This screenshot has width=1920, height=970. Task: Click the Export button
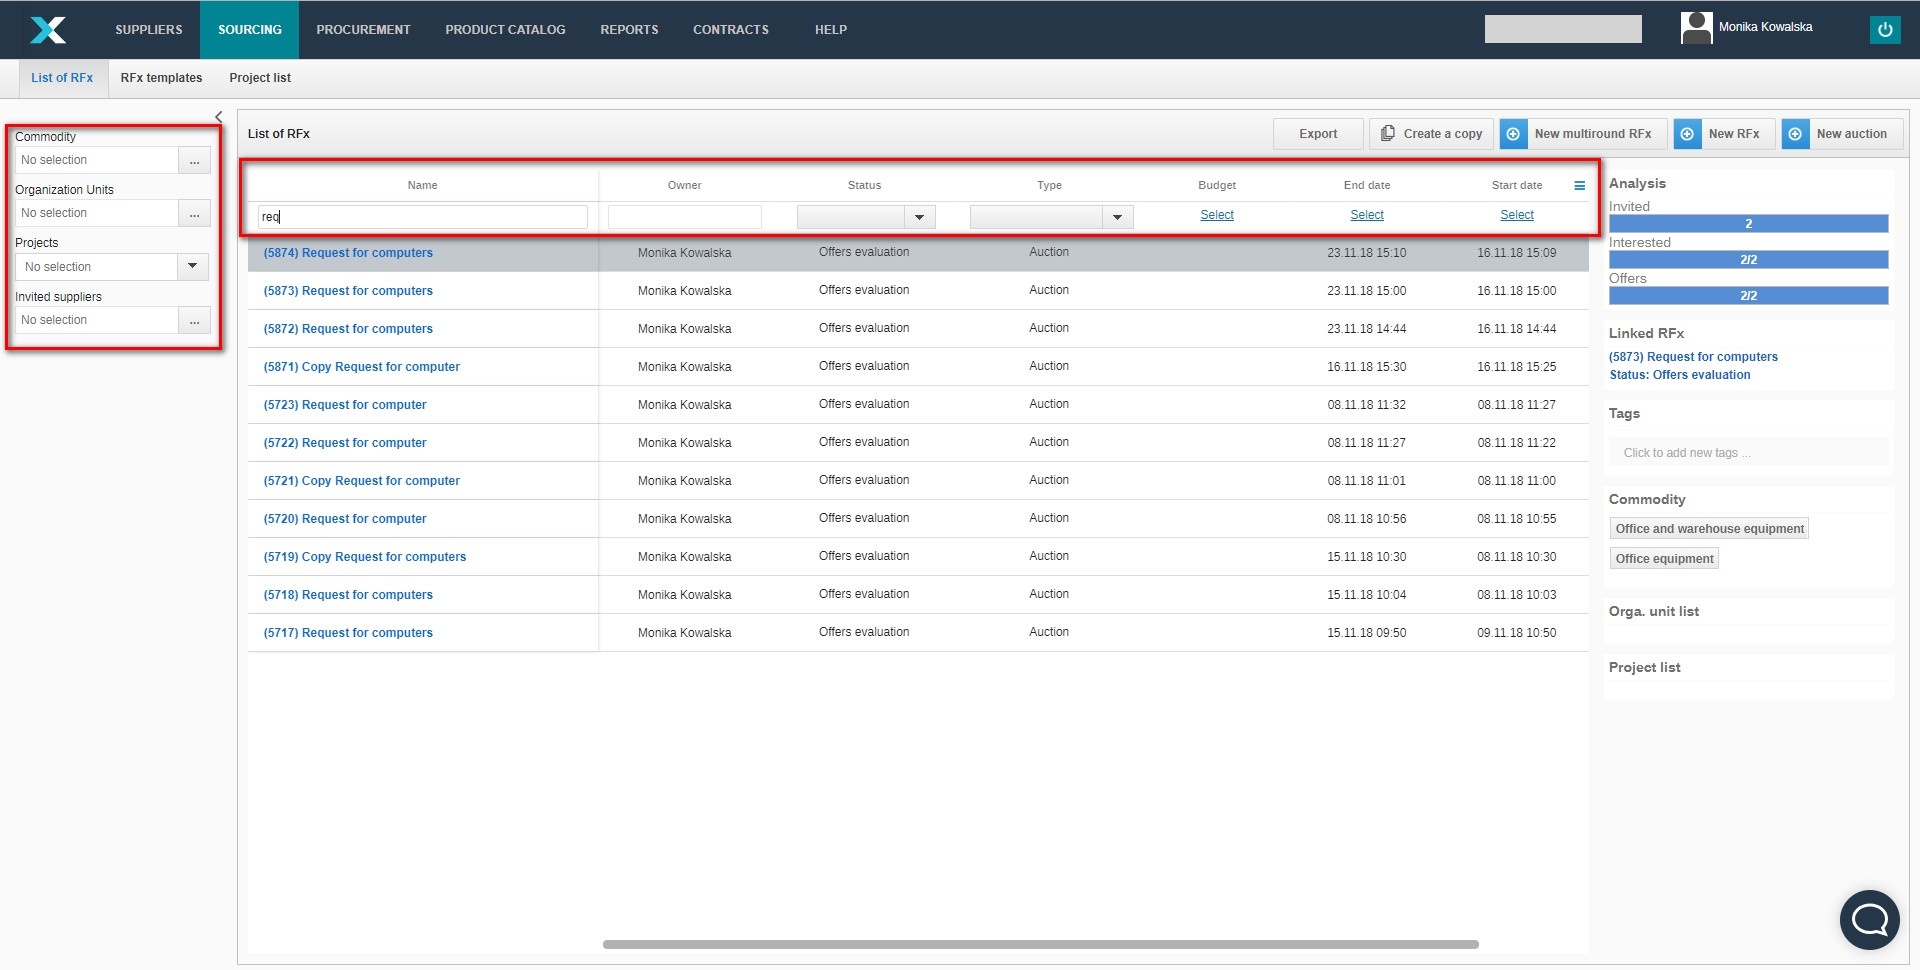coord(1317,134)
